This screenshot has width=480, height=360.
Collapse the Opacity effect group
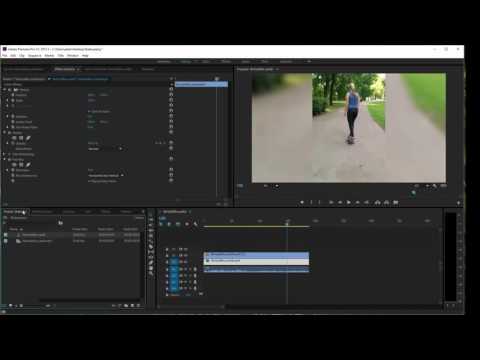(5, 132)
